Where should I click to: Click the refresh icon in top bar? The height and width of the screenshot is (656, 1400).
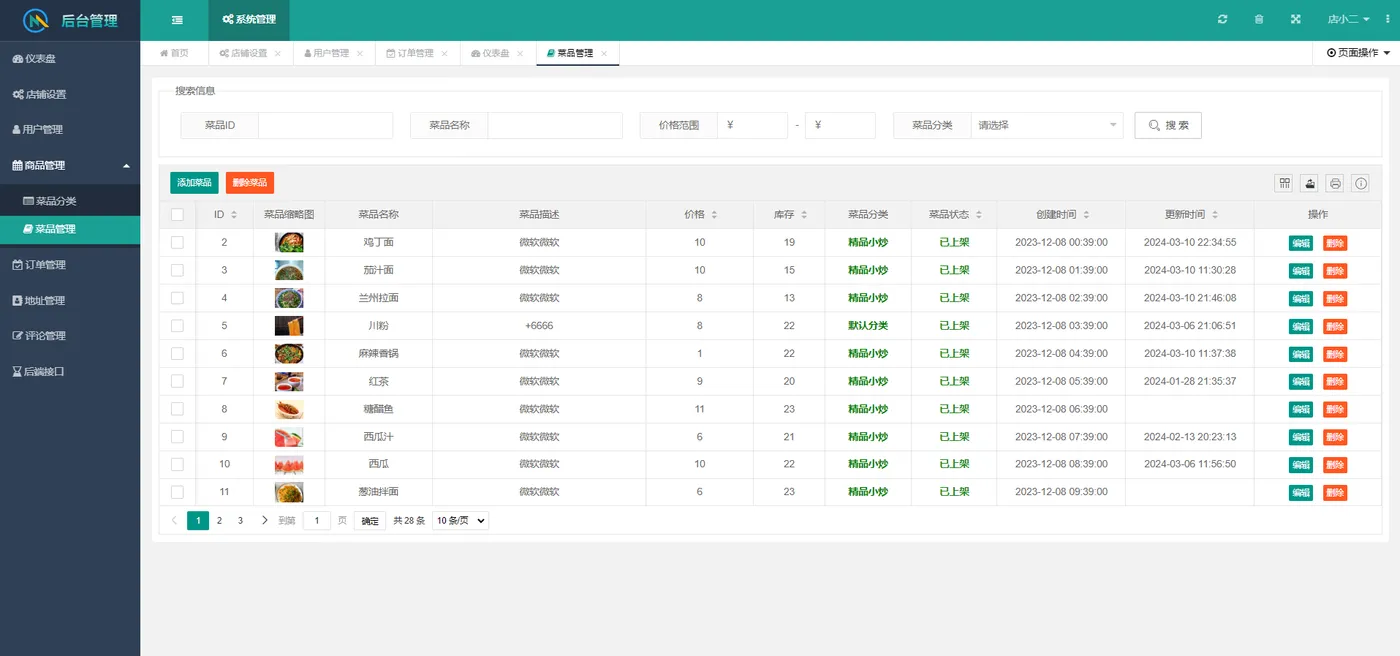coord(1222,19)
